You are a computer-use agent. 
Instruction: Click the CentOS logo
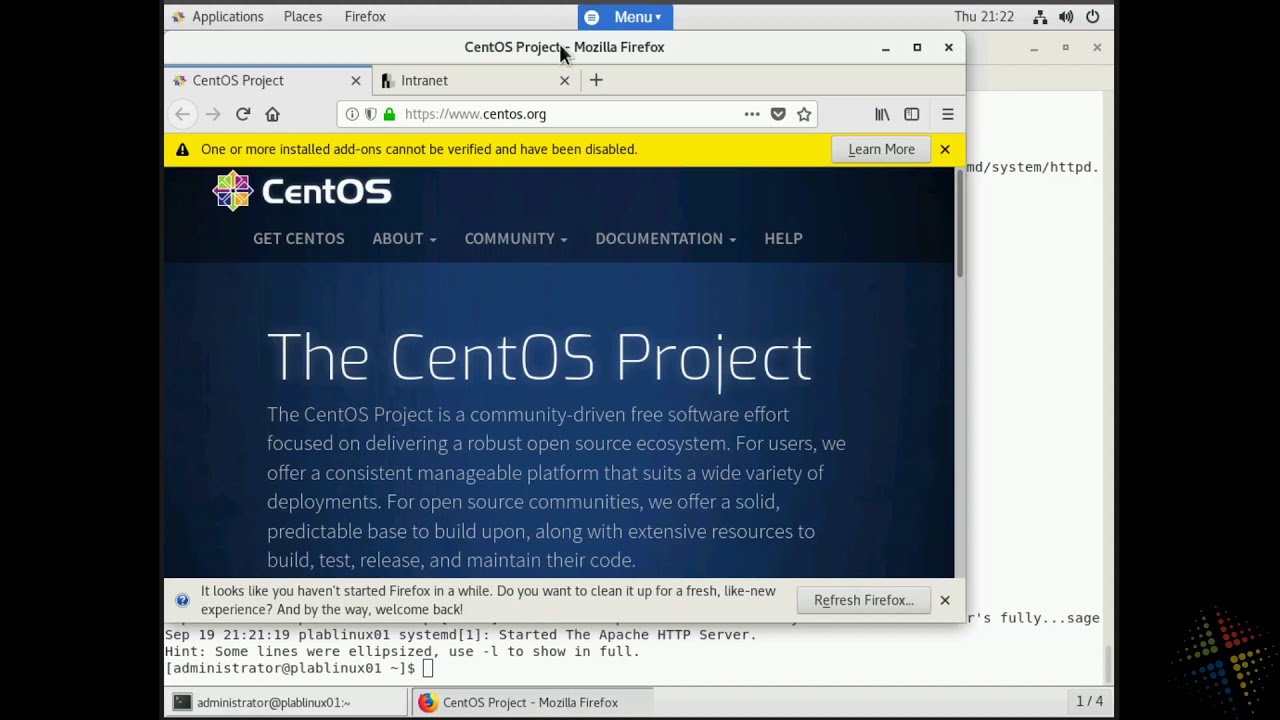coord(302,191)
